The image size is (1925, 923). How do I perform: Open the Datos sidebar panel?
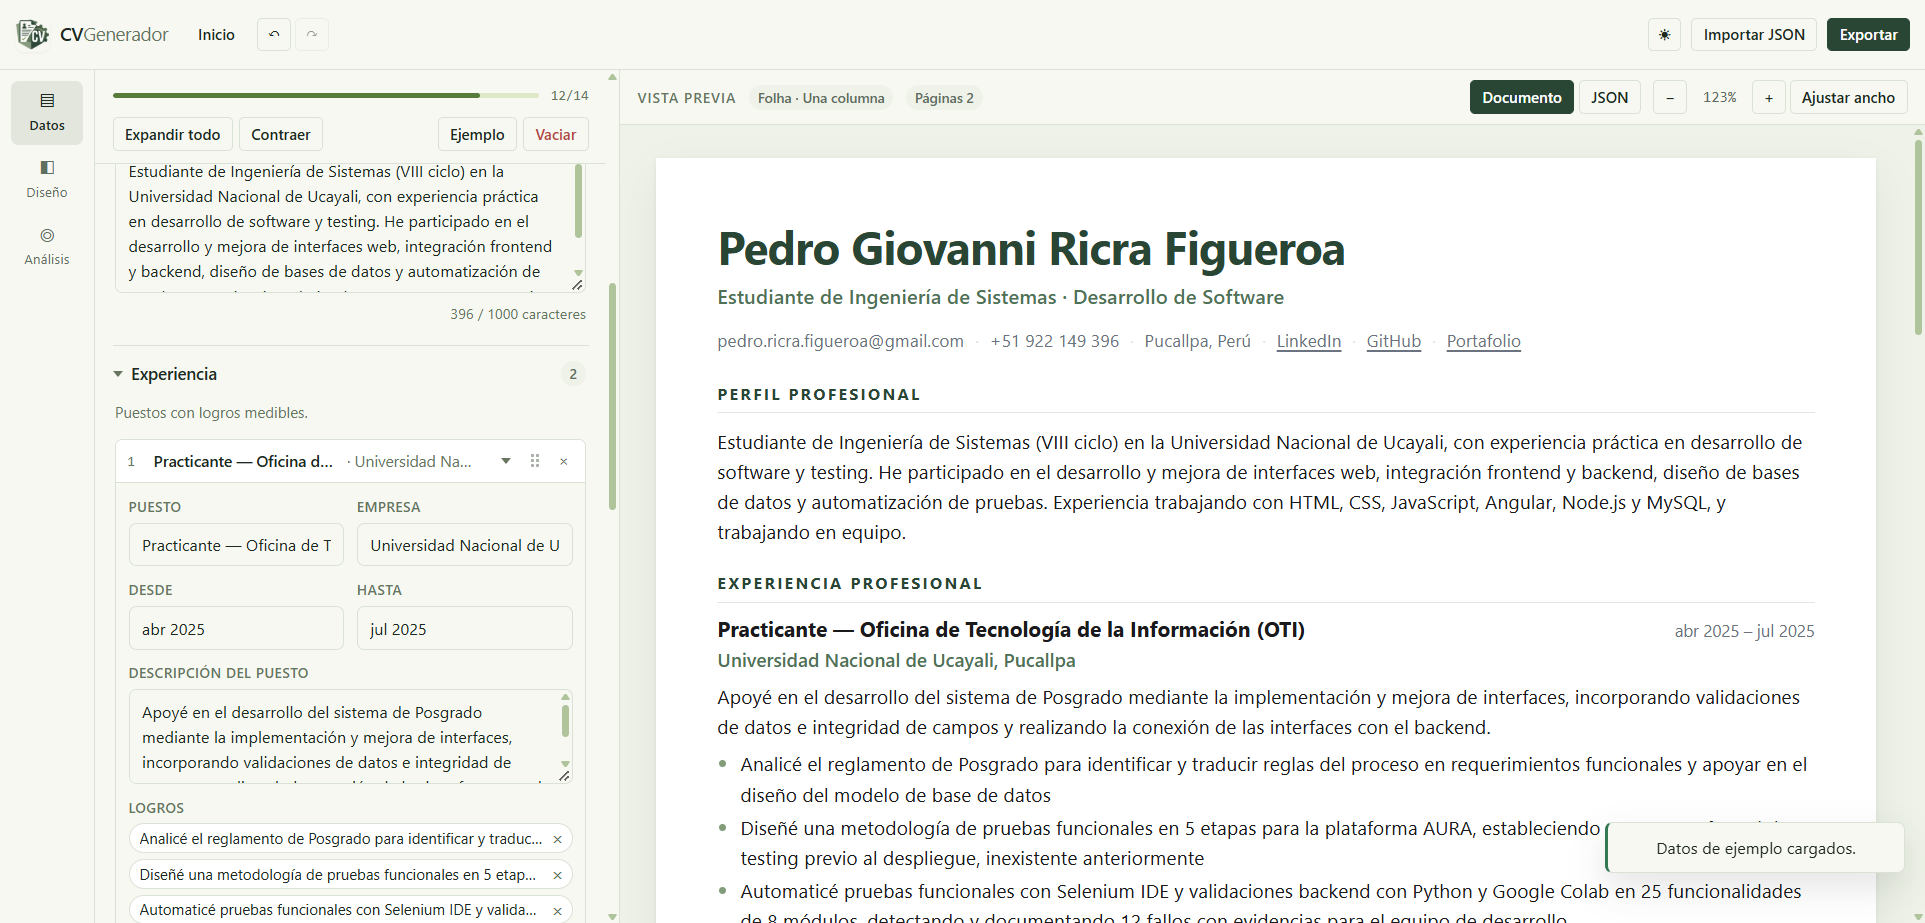click(x=47, y=112)
